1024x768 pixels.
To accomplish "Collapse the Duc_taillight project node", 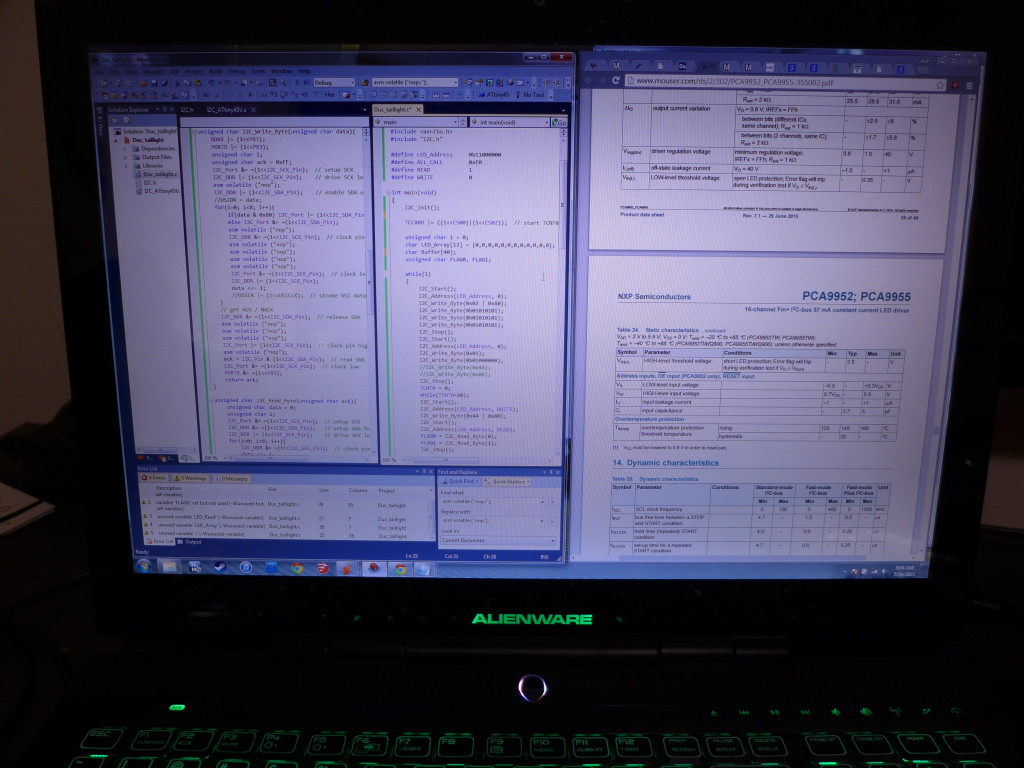I will [118, 140].
